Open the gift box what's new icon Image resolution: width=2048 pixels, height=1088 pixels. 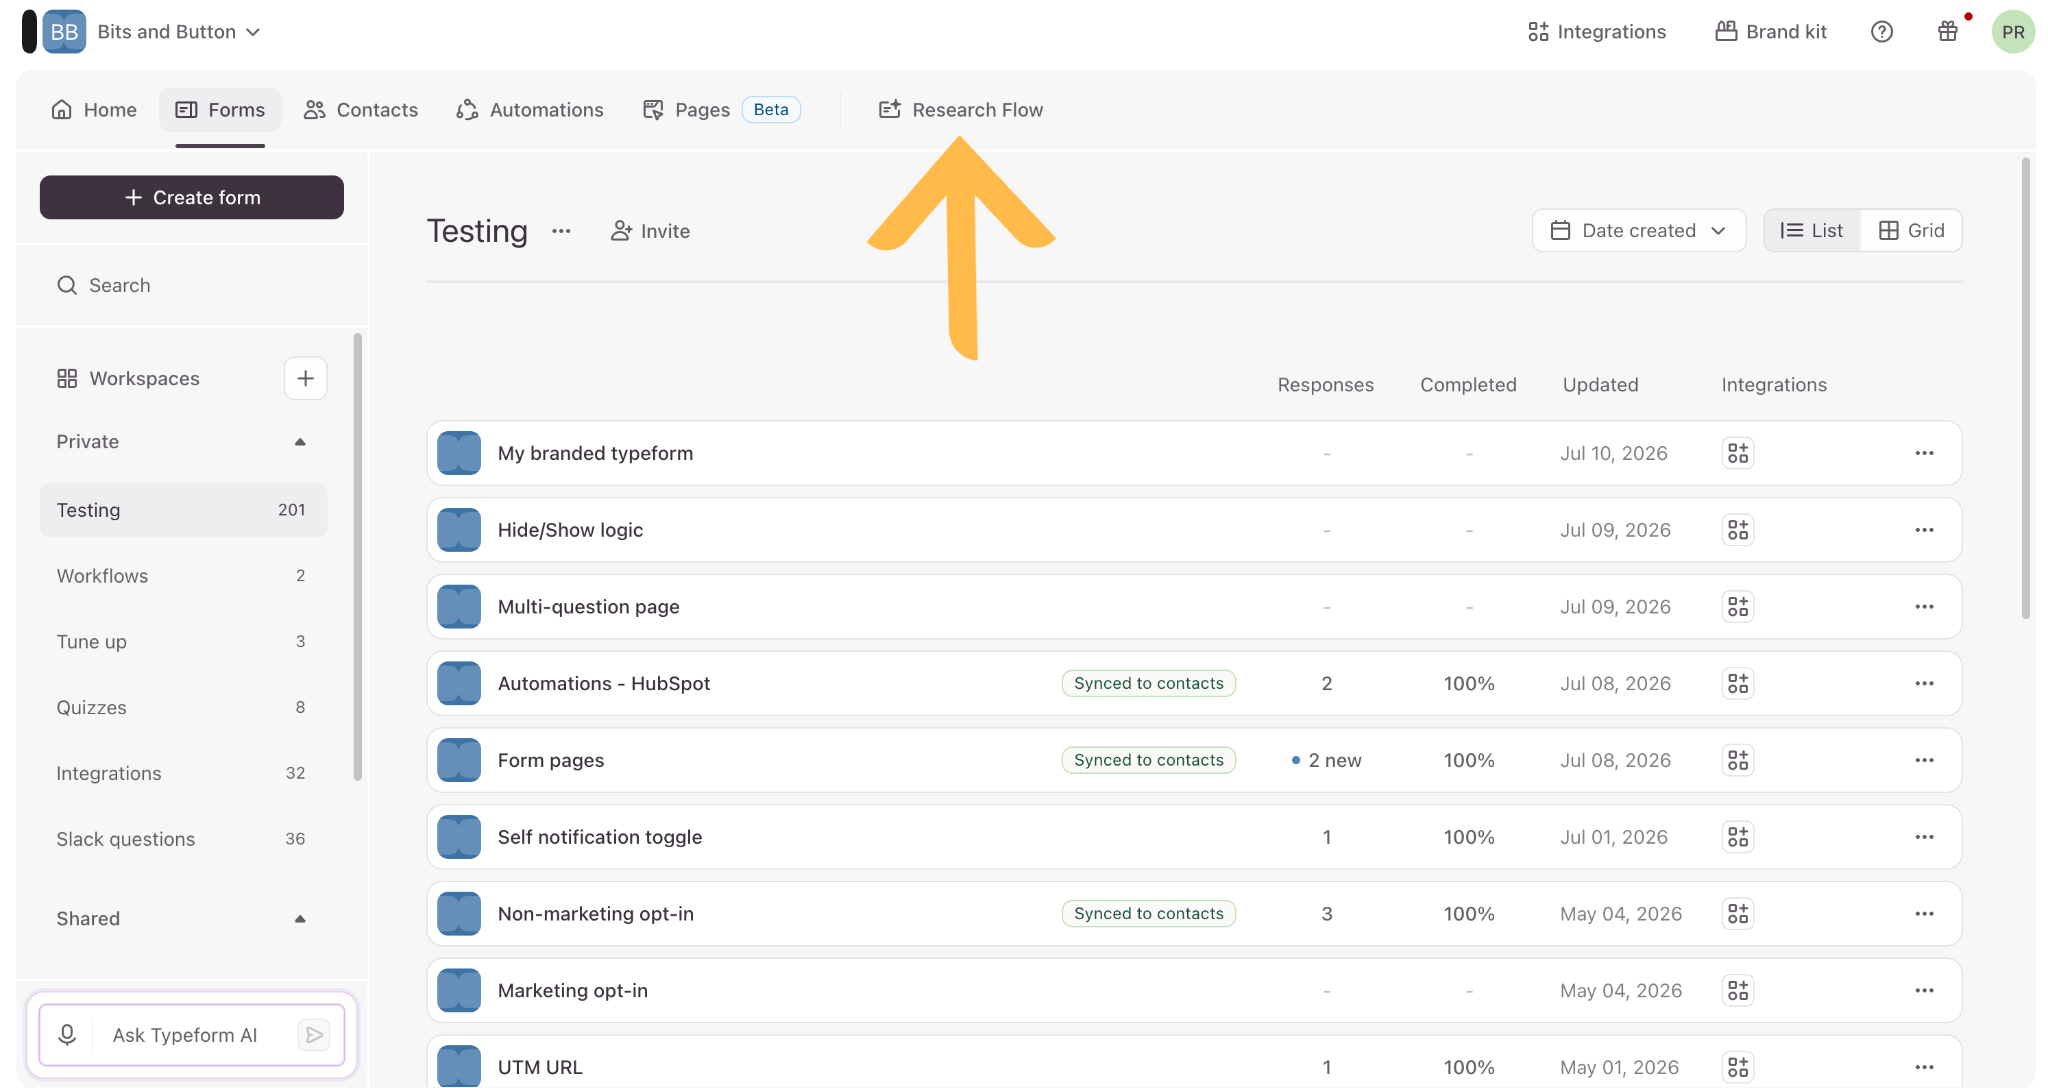[x=1948, y=32]
